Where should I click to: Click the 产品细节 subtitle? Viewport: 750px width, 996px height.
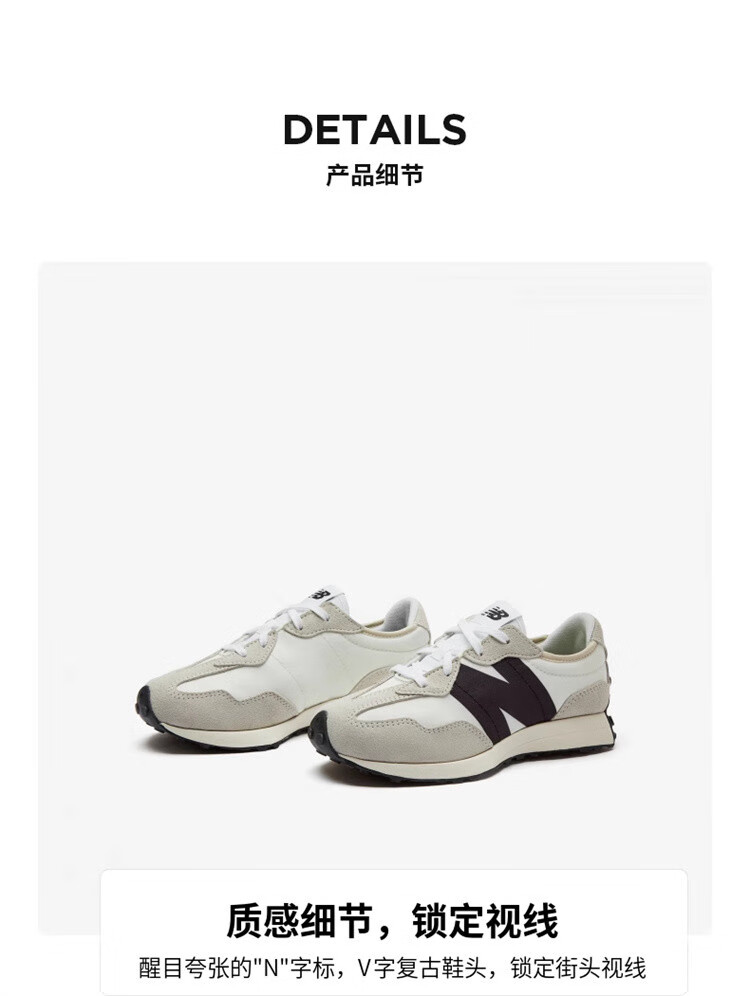(x=375, y=175)
